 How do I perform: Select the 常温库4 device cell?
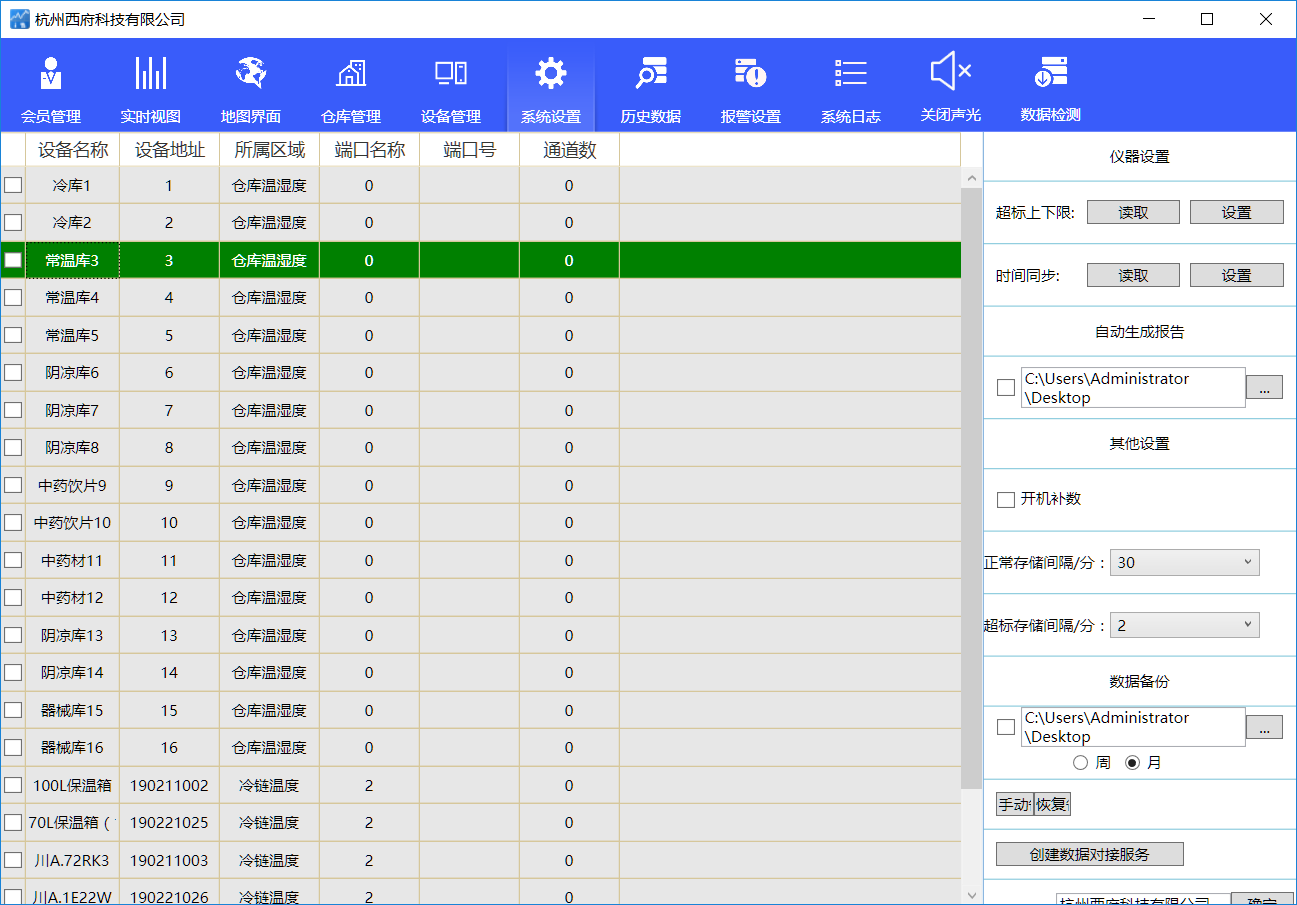point(72,297)
